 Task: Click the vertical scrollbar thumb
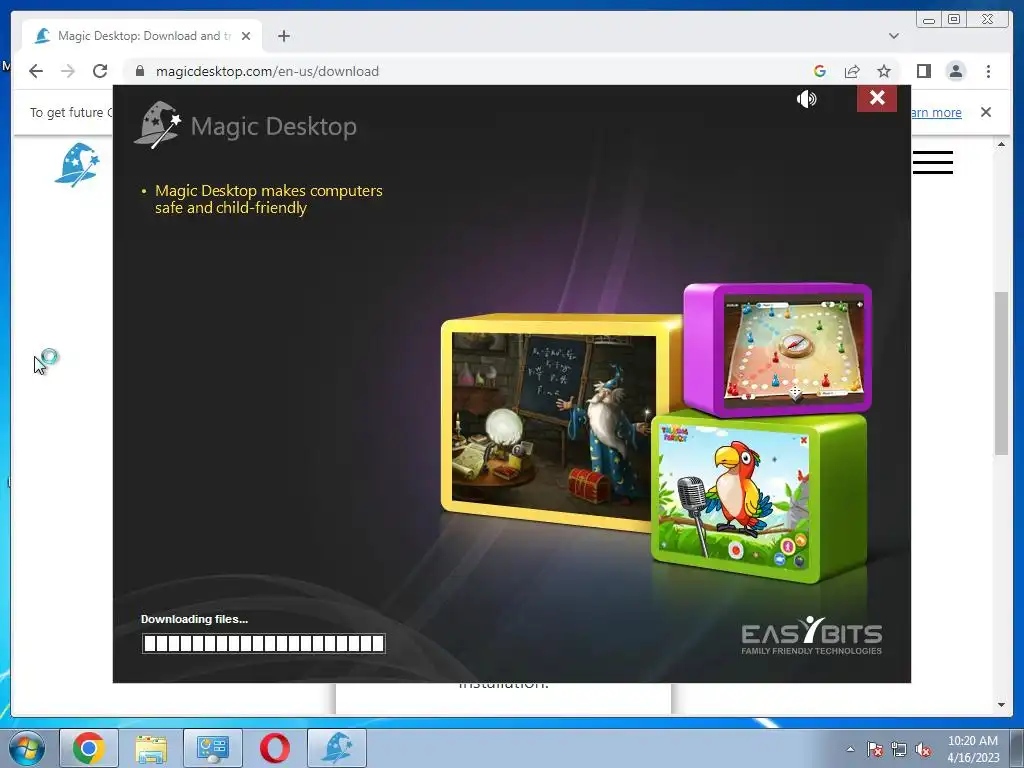[1001, 374]
